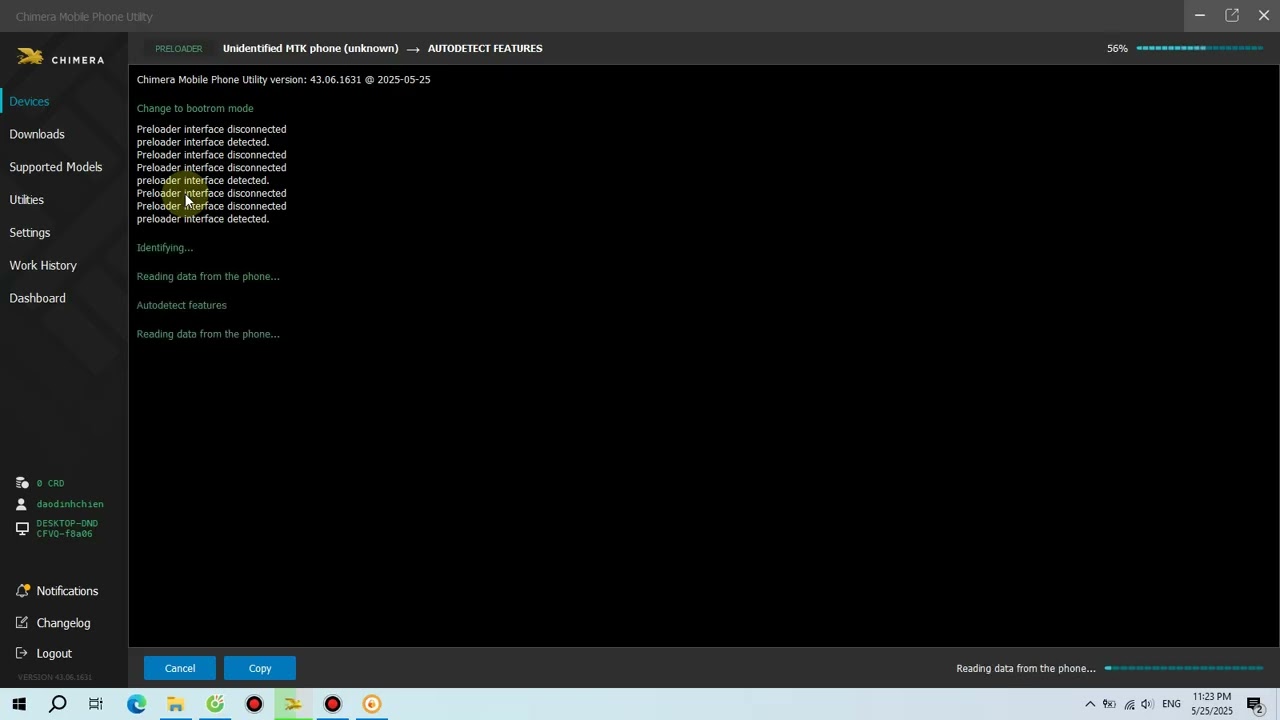Click the 'Change to bootrom mode' line
1280x720 pixels.
click(x=195, y=108)
